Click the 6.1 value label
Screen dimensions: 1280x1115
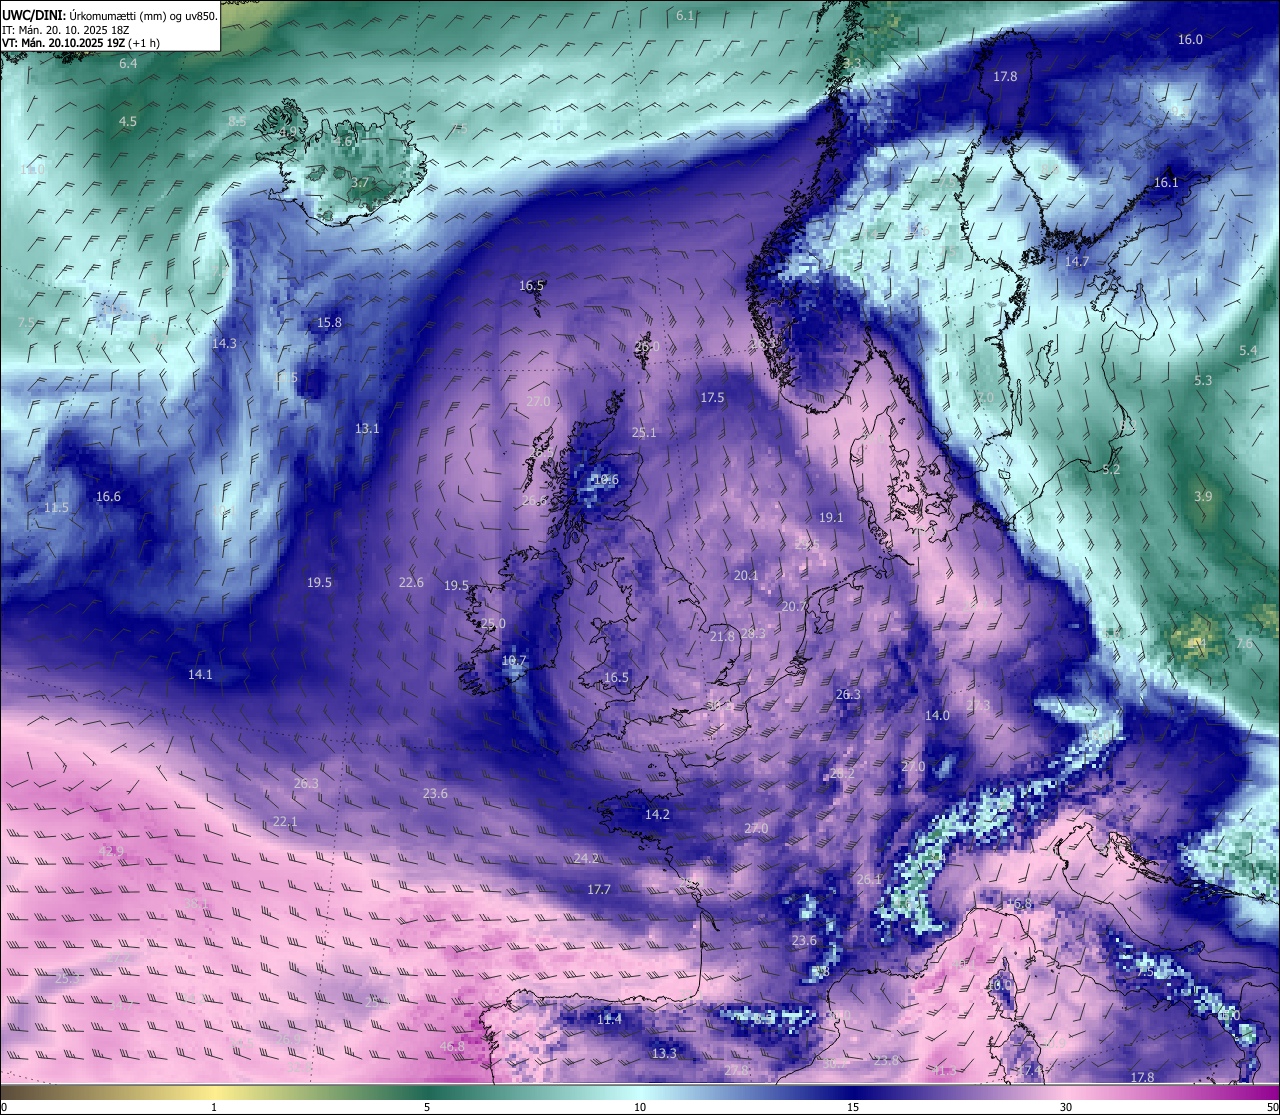[x=685, y=16]
